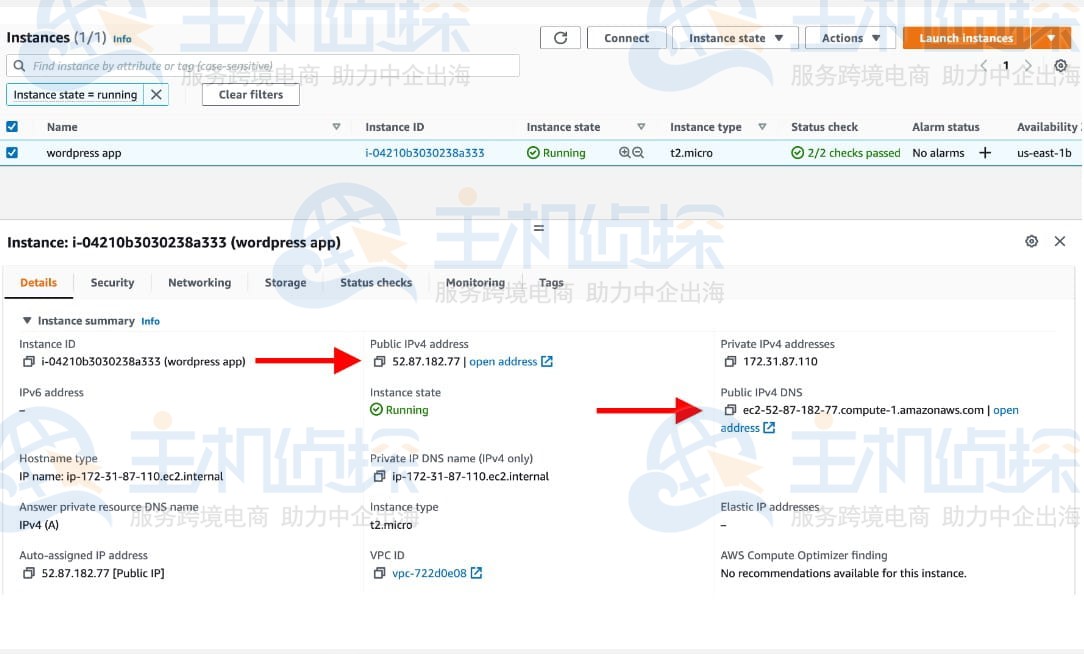
Task: Switch to the Networking tab
Action: point(199,283)
